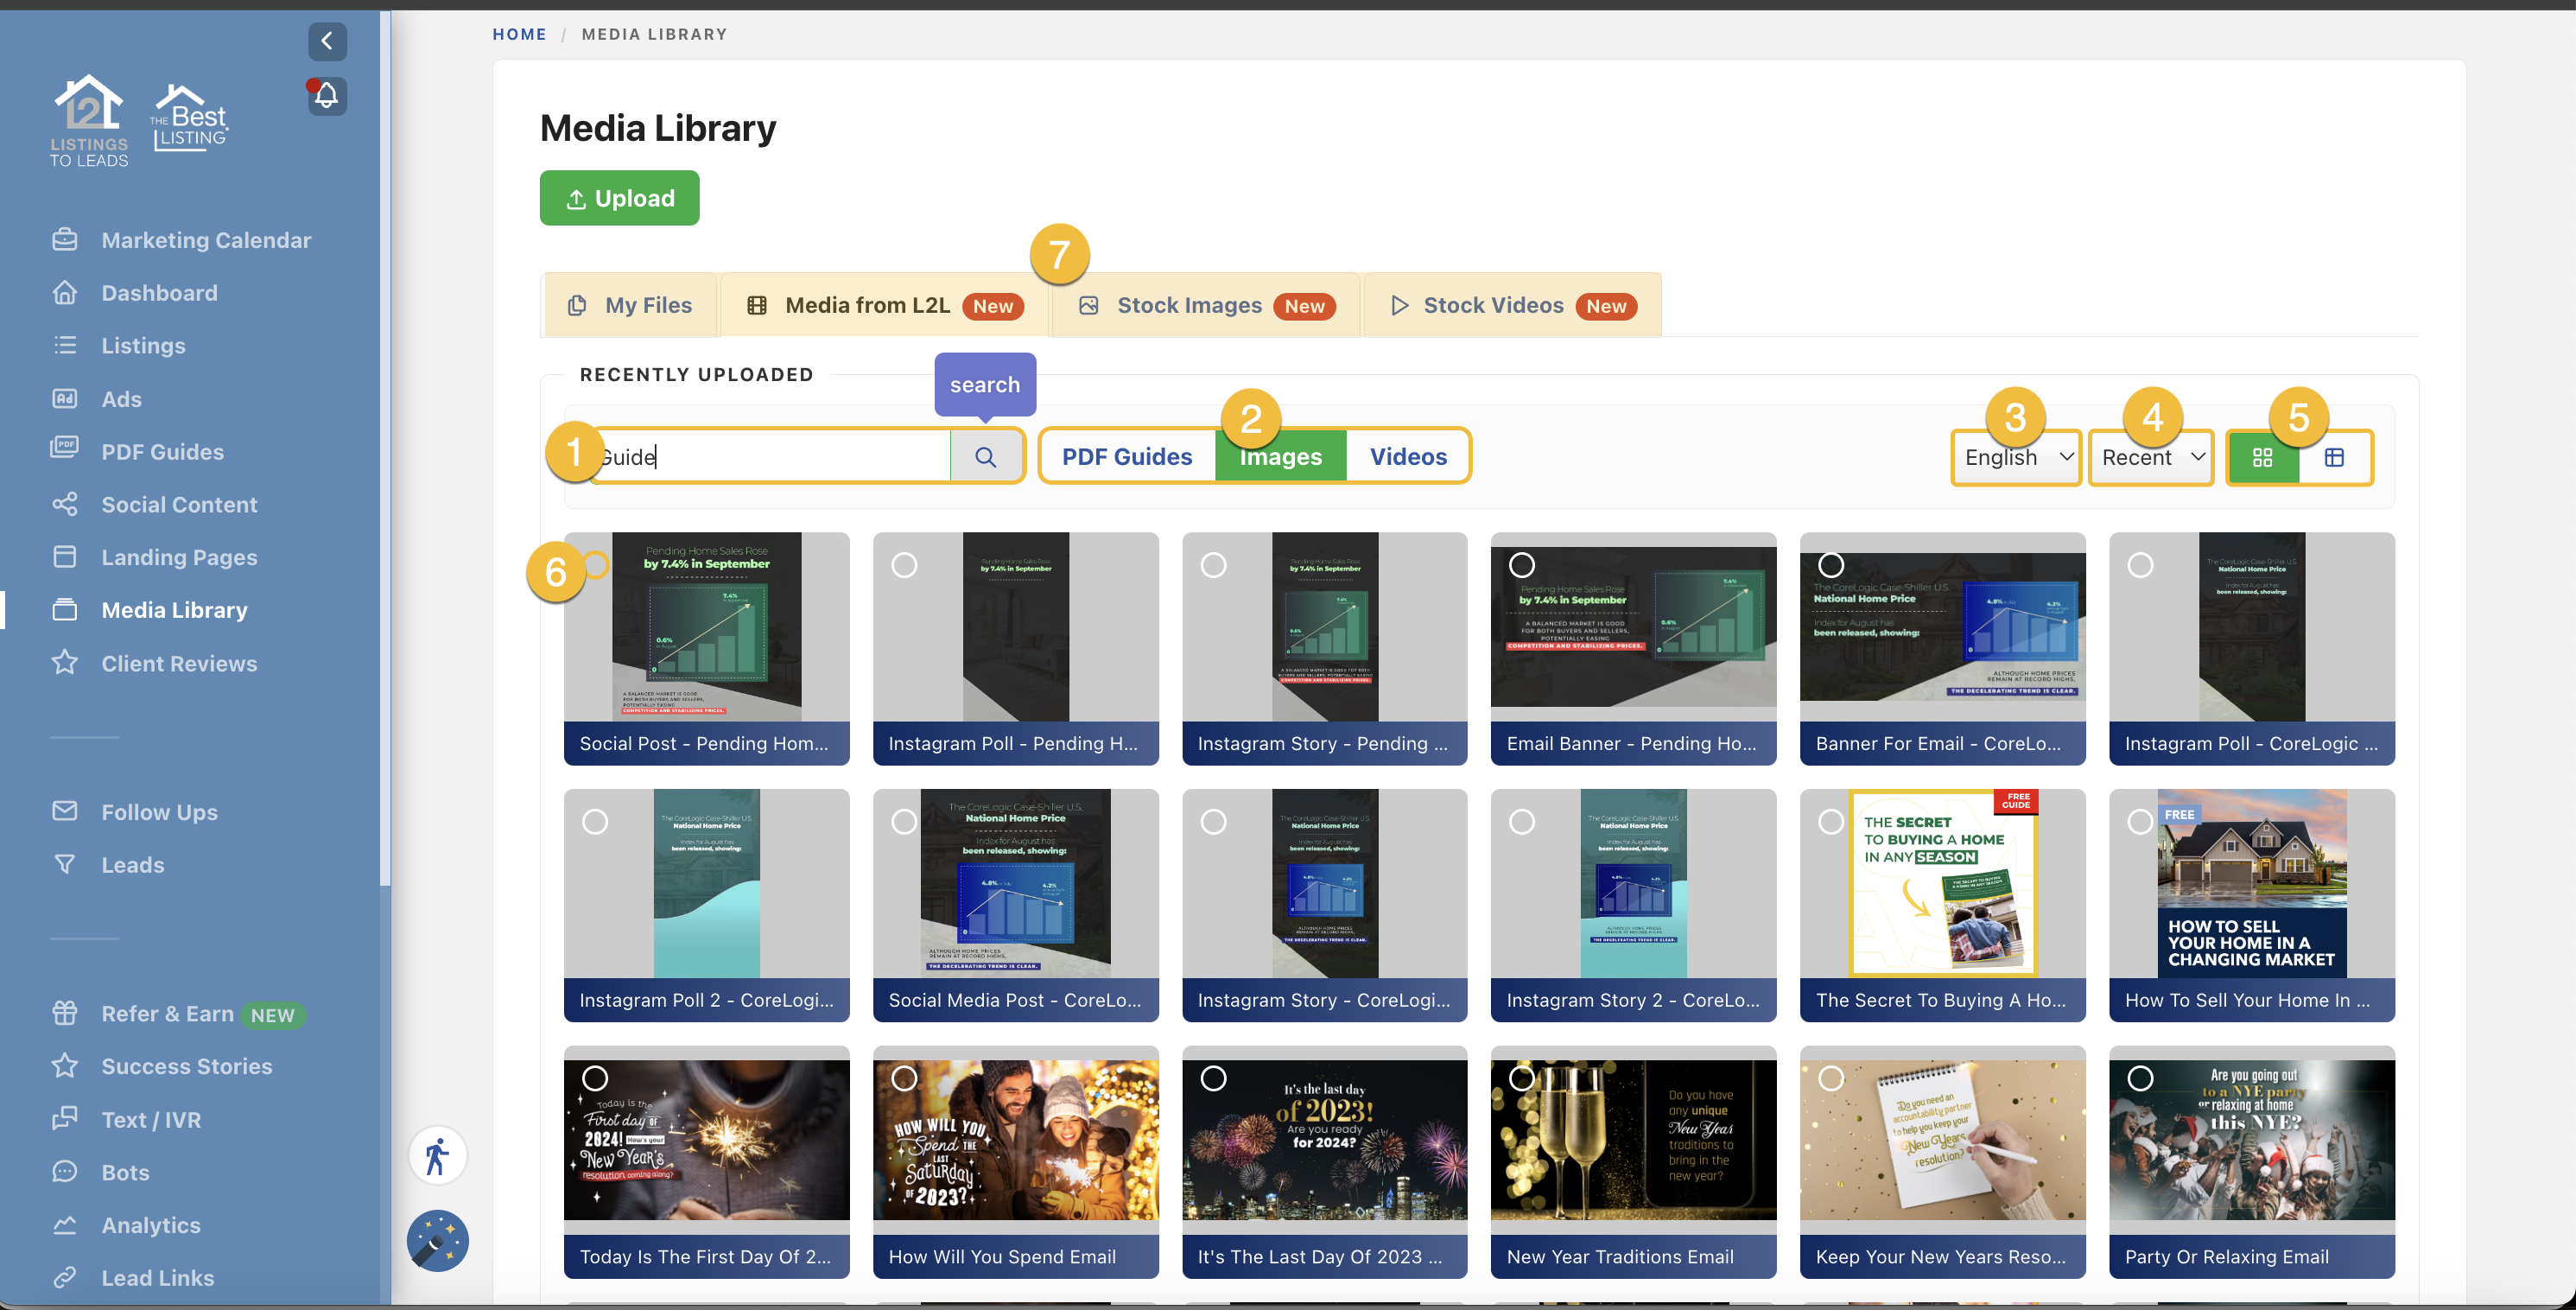Click the Social Content sharing icon
Image resolution: width=2576 pixels, height=1310 pixels.
point(65,504)
